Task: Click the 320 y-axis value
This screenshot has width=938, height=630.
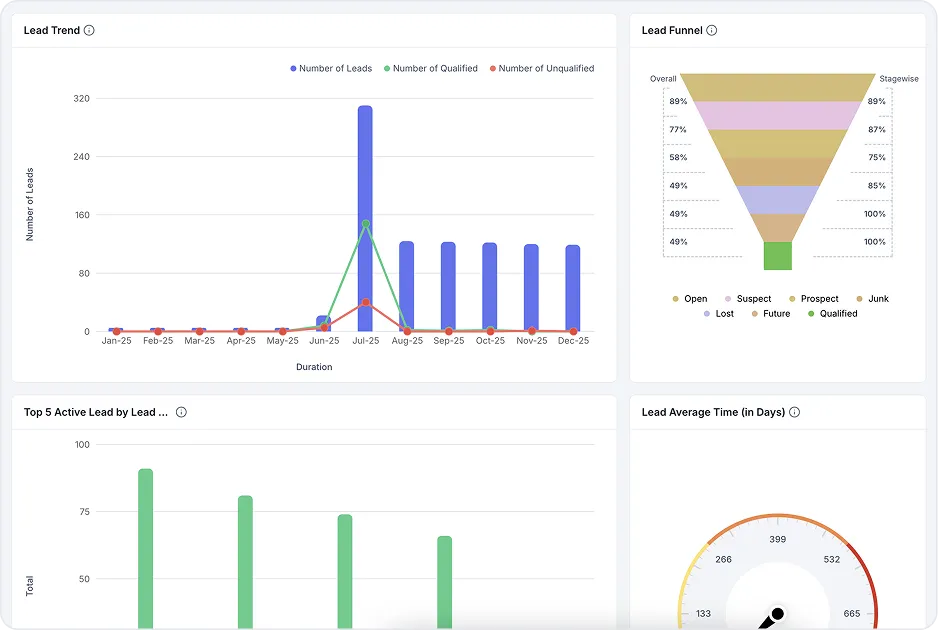Action: (x=81, y=98)
